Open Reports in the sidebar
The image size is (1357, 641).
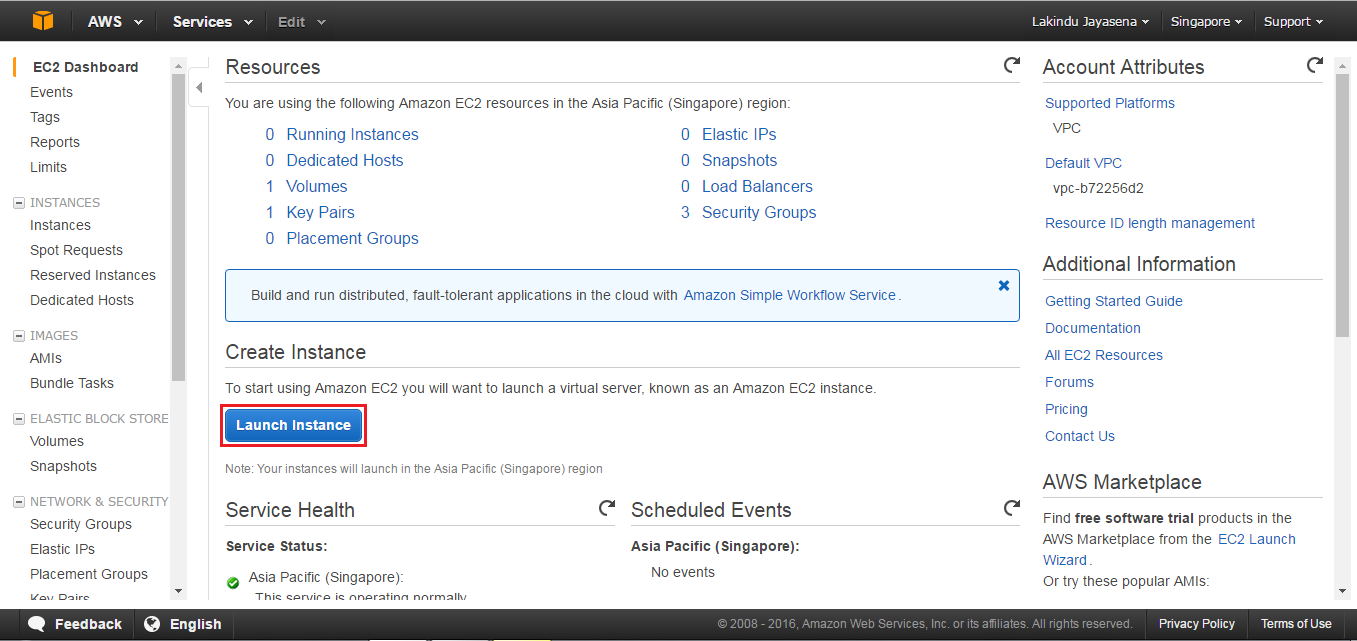[x=55, y=142]
